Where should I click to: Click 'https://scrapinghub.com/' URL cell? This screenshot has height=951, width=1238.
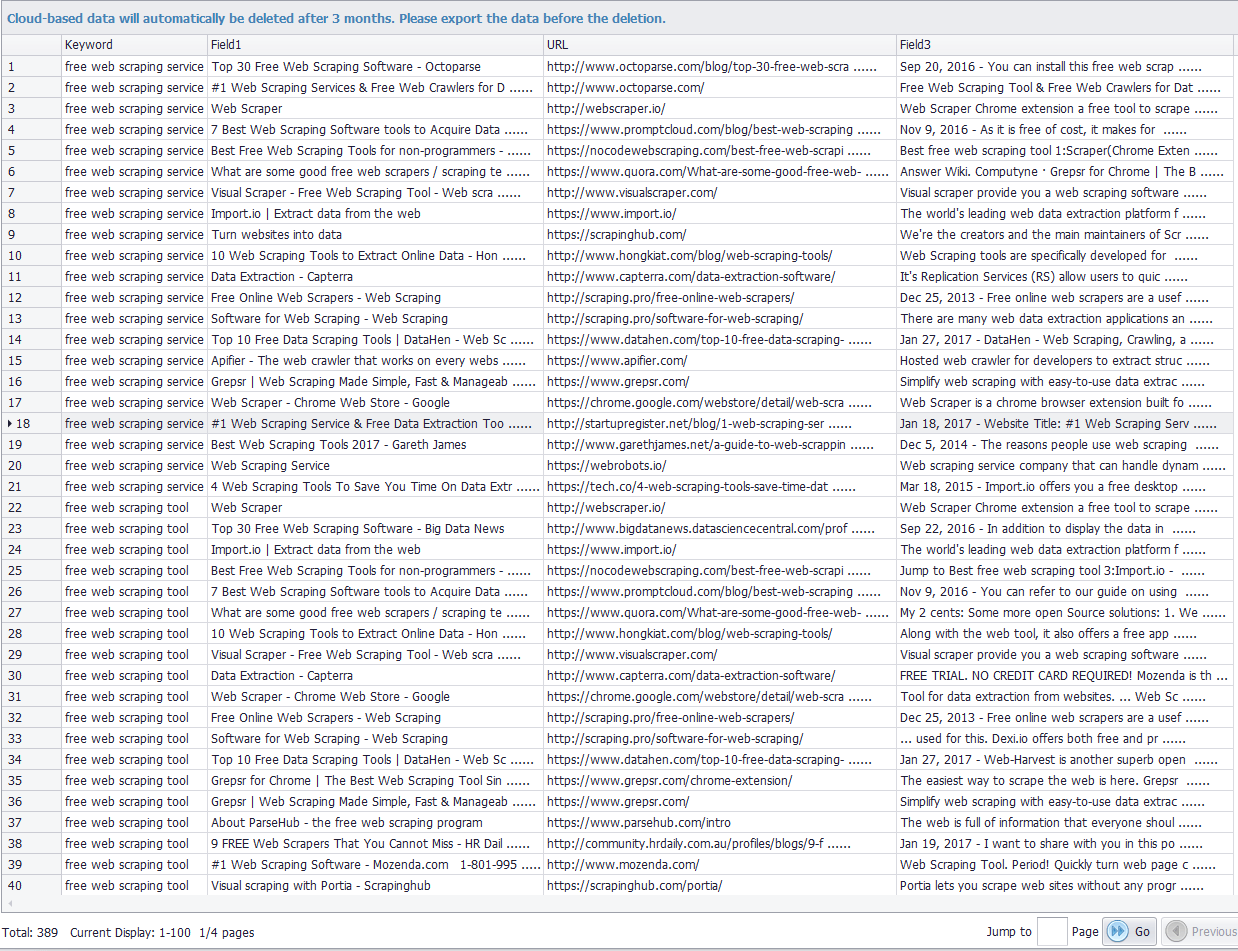coord(720,235)
